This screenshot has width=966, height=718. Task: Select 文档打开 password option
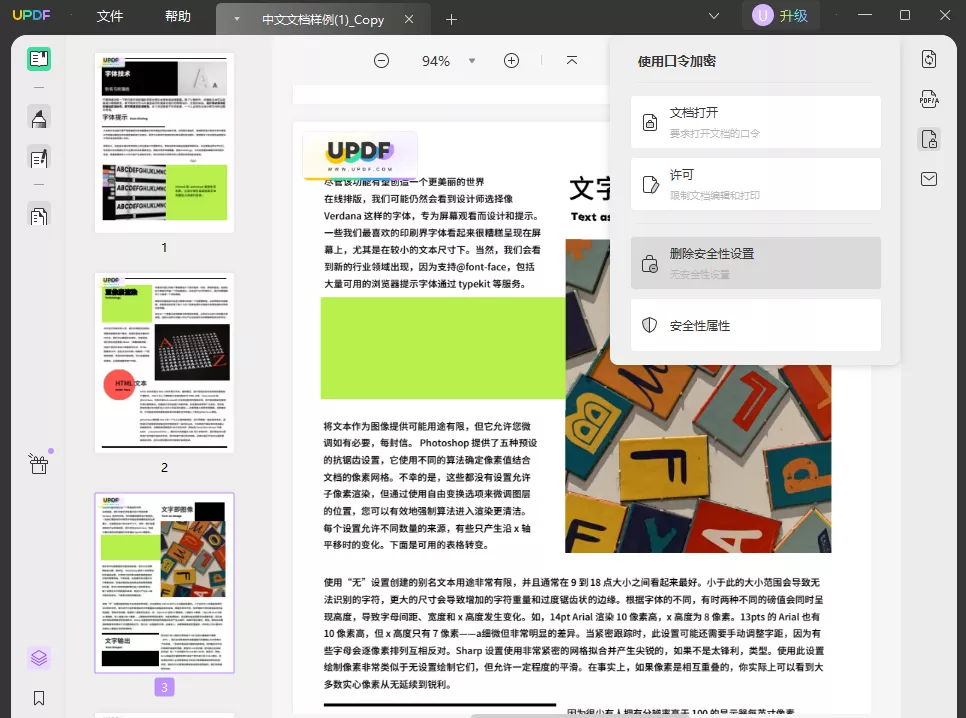pos(756,122)
